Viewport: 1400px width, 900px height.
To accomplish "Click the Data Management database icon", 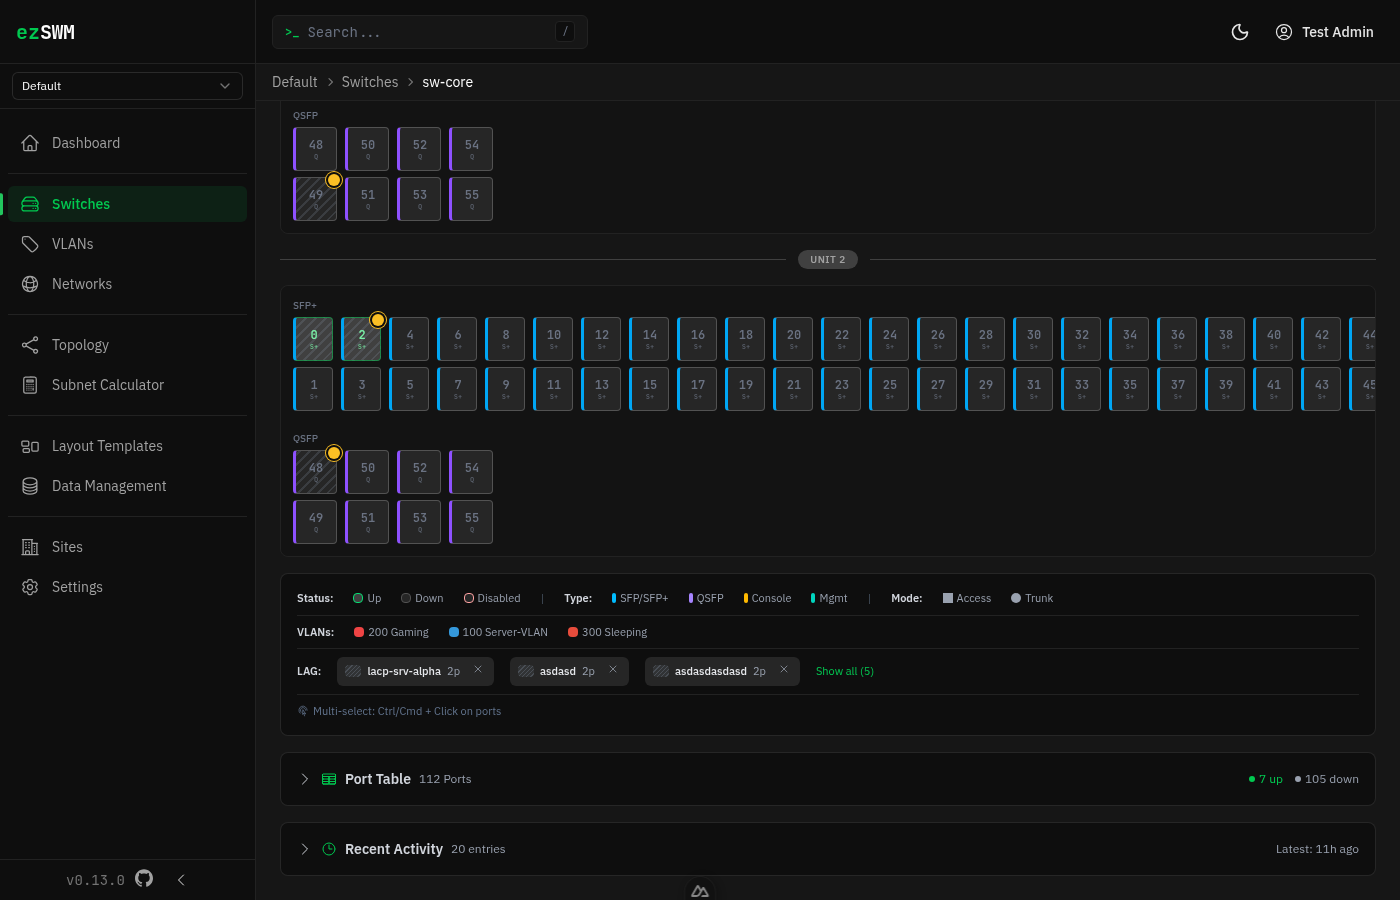I will tap(30, 486).
